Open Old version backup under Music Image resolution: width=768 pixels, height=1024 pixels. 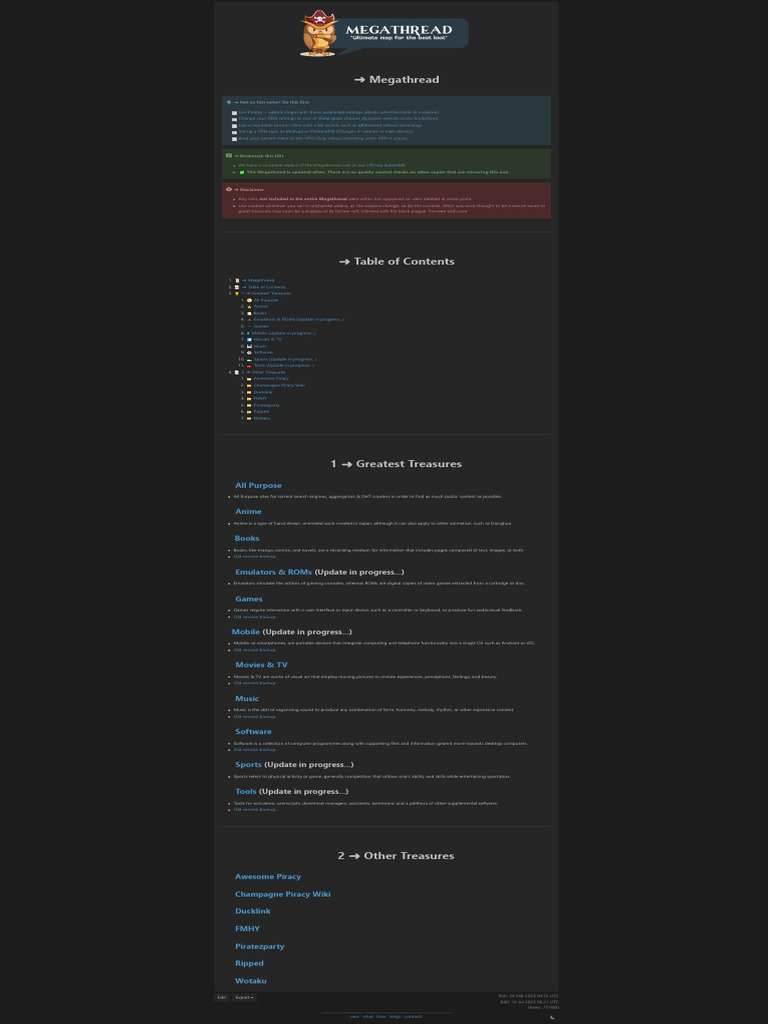tap(255, 716)
